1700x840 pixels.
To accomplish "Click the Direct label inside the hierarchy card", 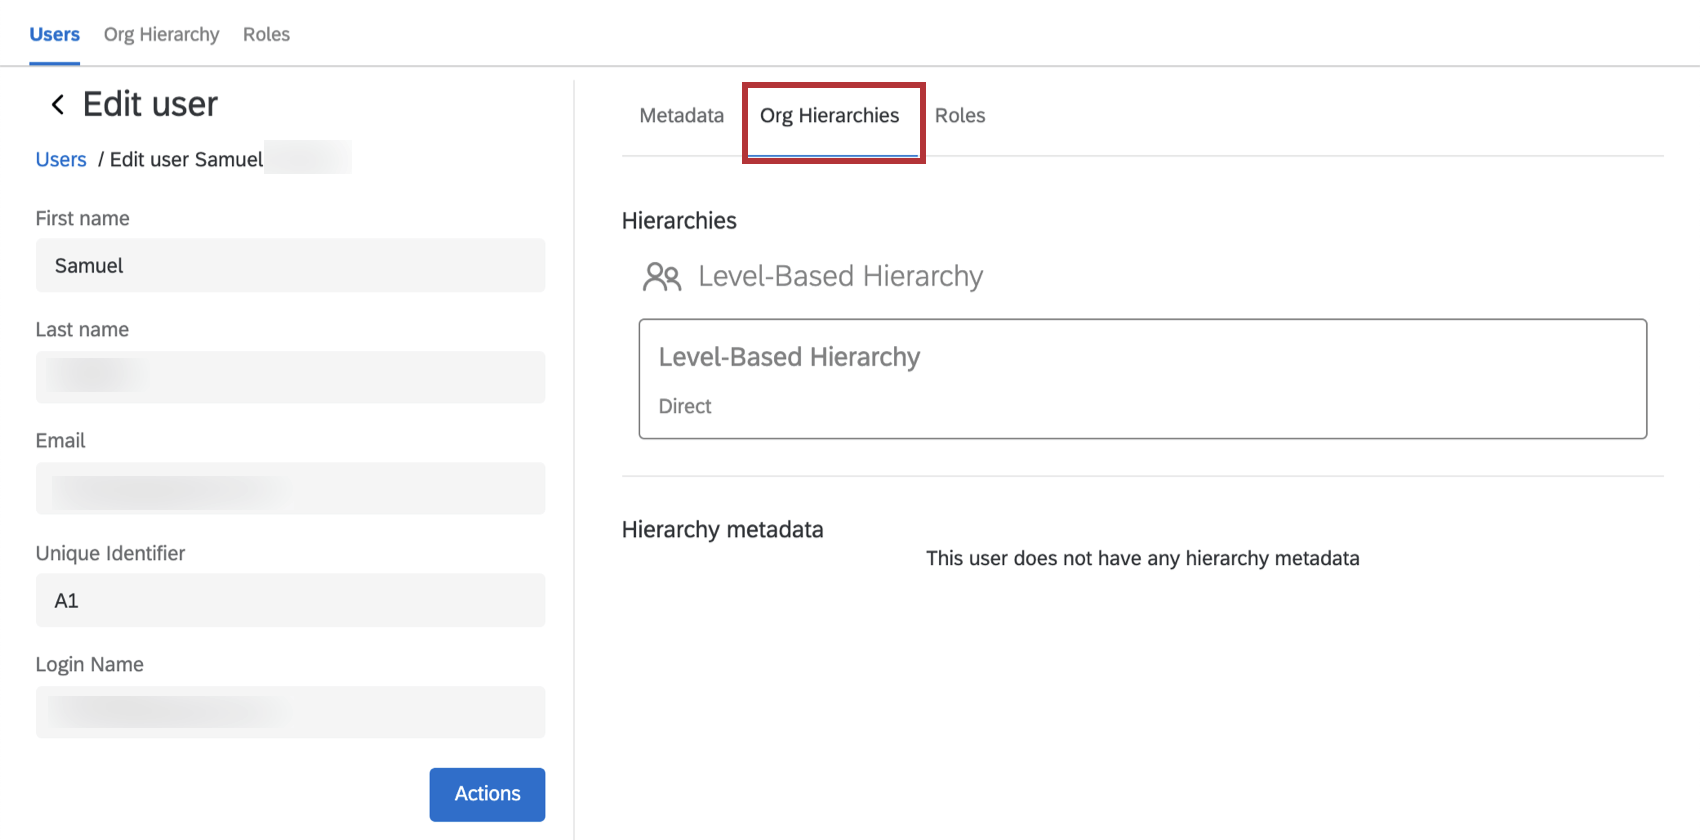I will 685,406.
